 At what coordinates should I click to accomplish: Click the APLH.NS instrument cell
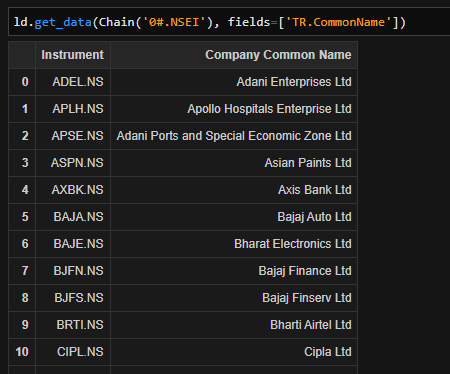click(x=73, y=109)
